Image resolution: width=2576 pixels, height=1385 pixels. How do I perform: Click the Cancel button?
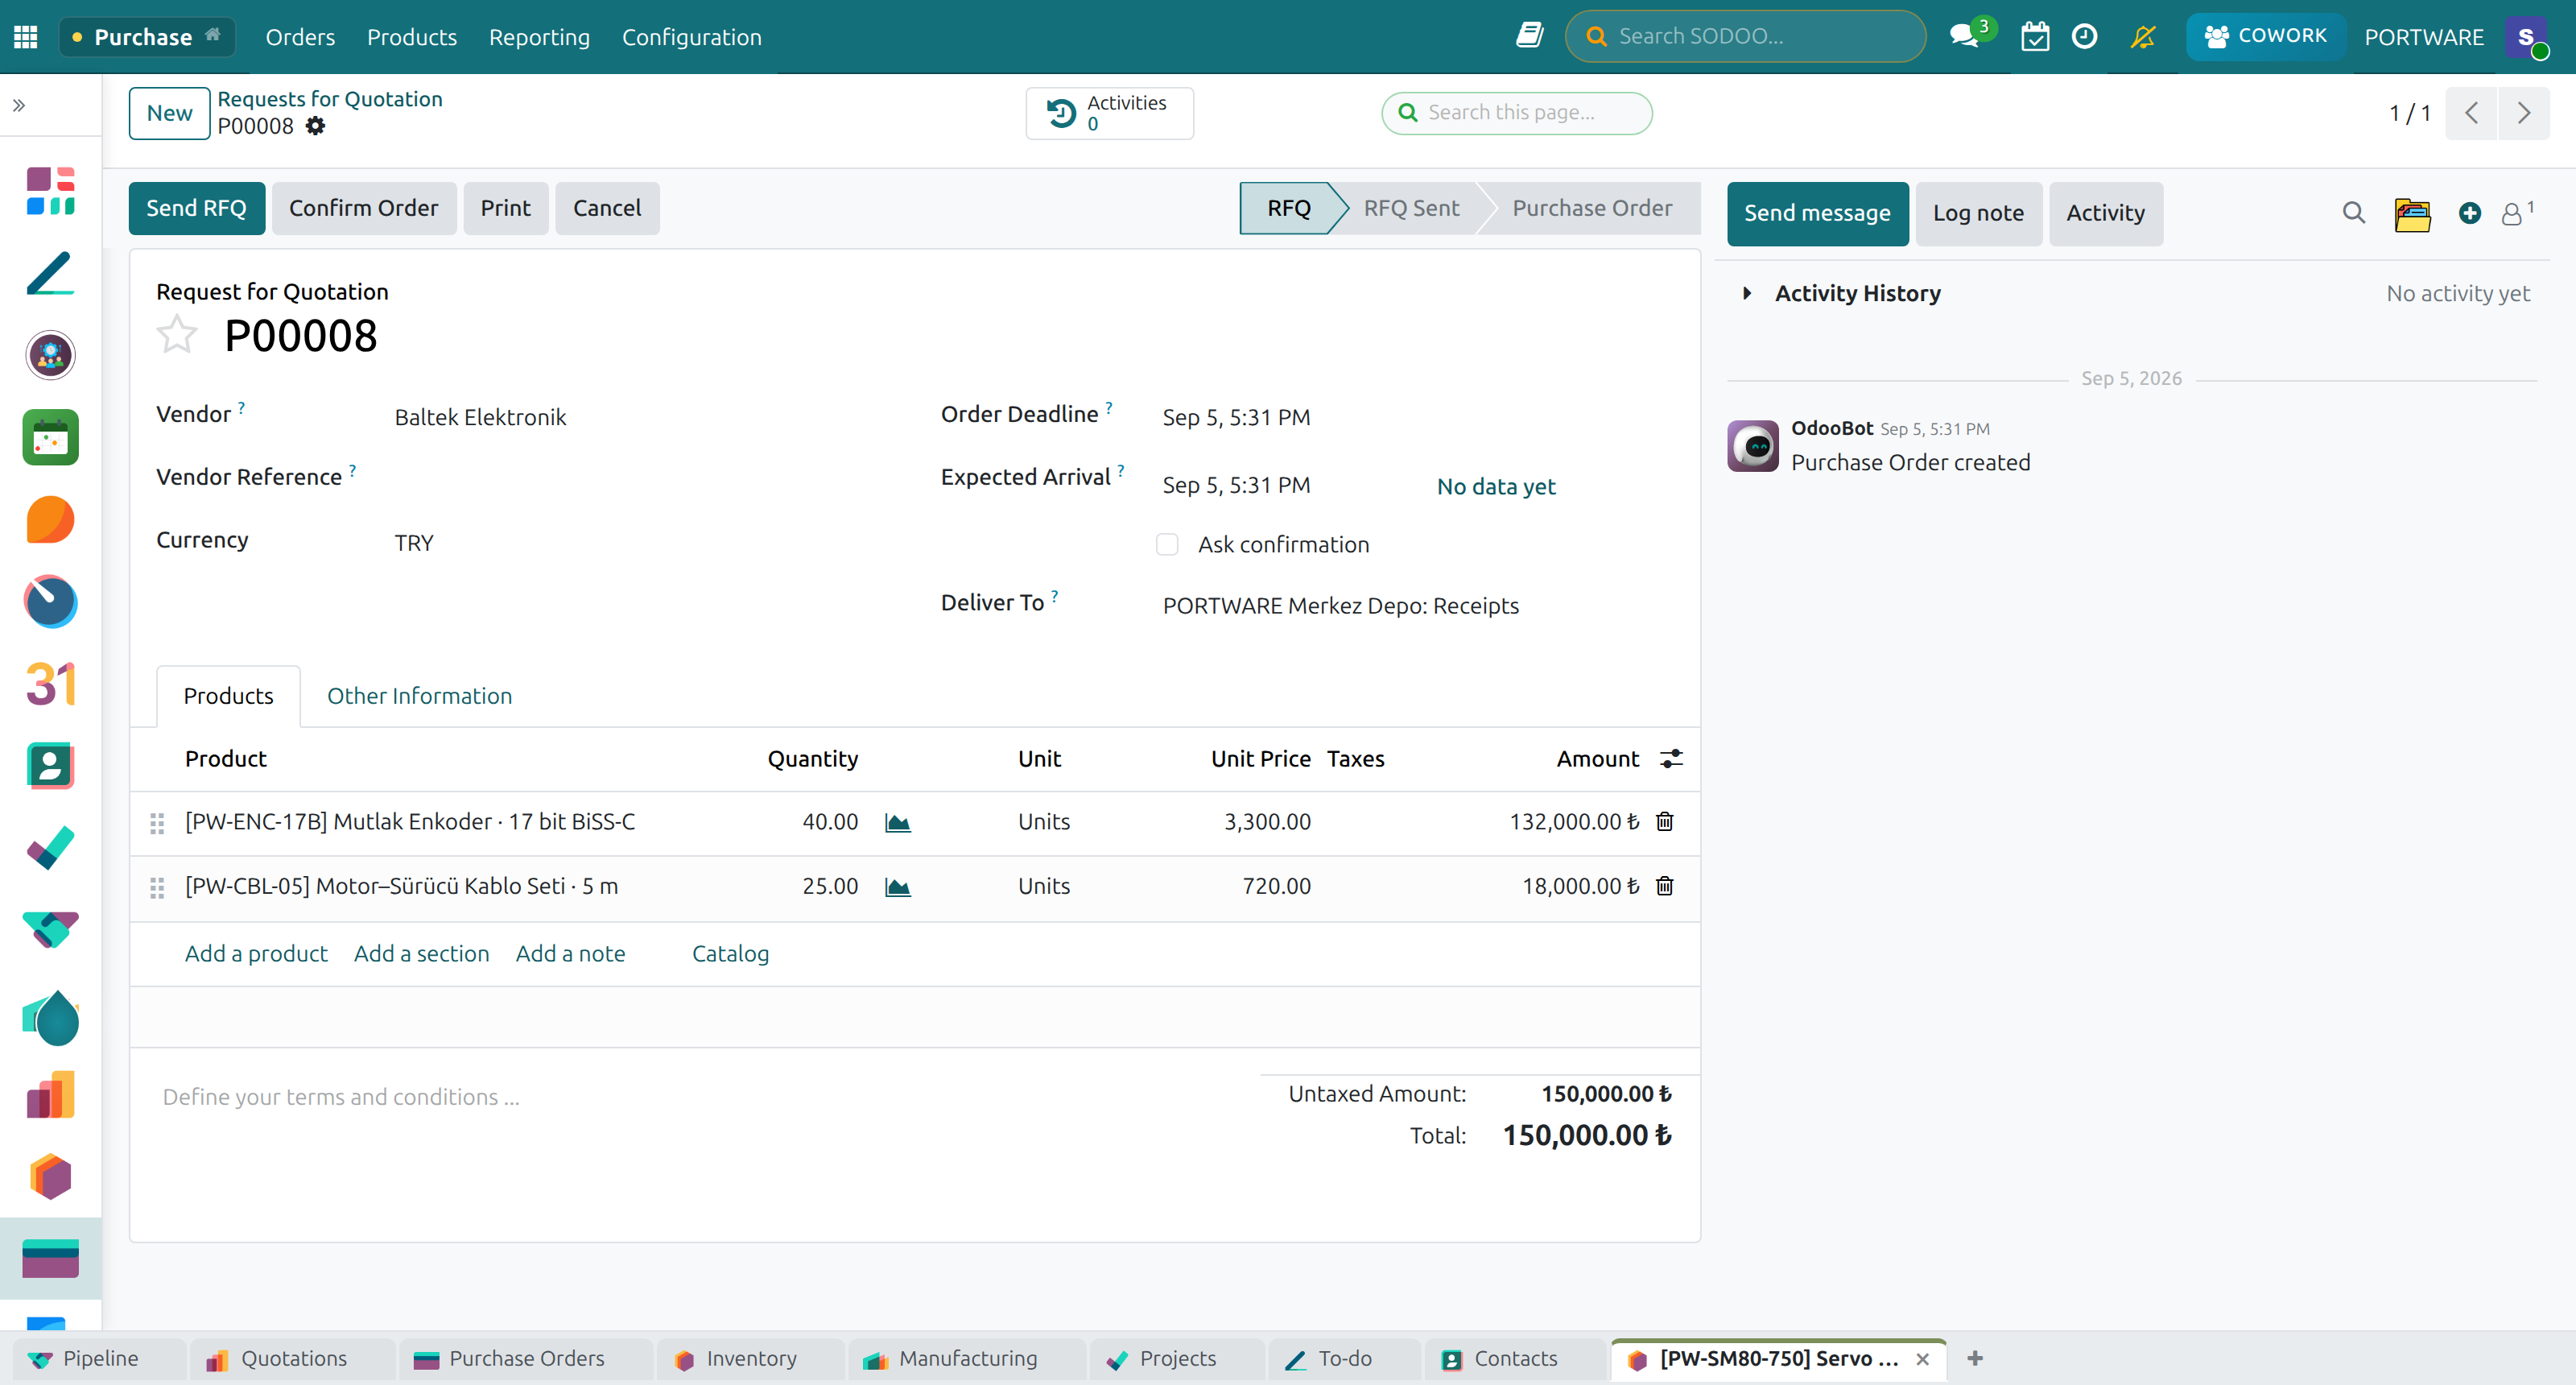point(607,208)
